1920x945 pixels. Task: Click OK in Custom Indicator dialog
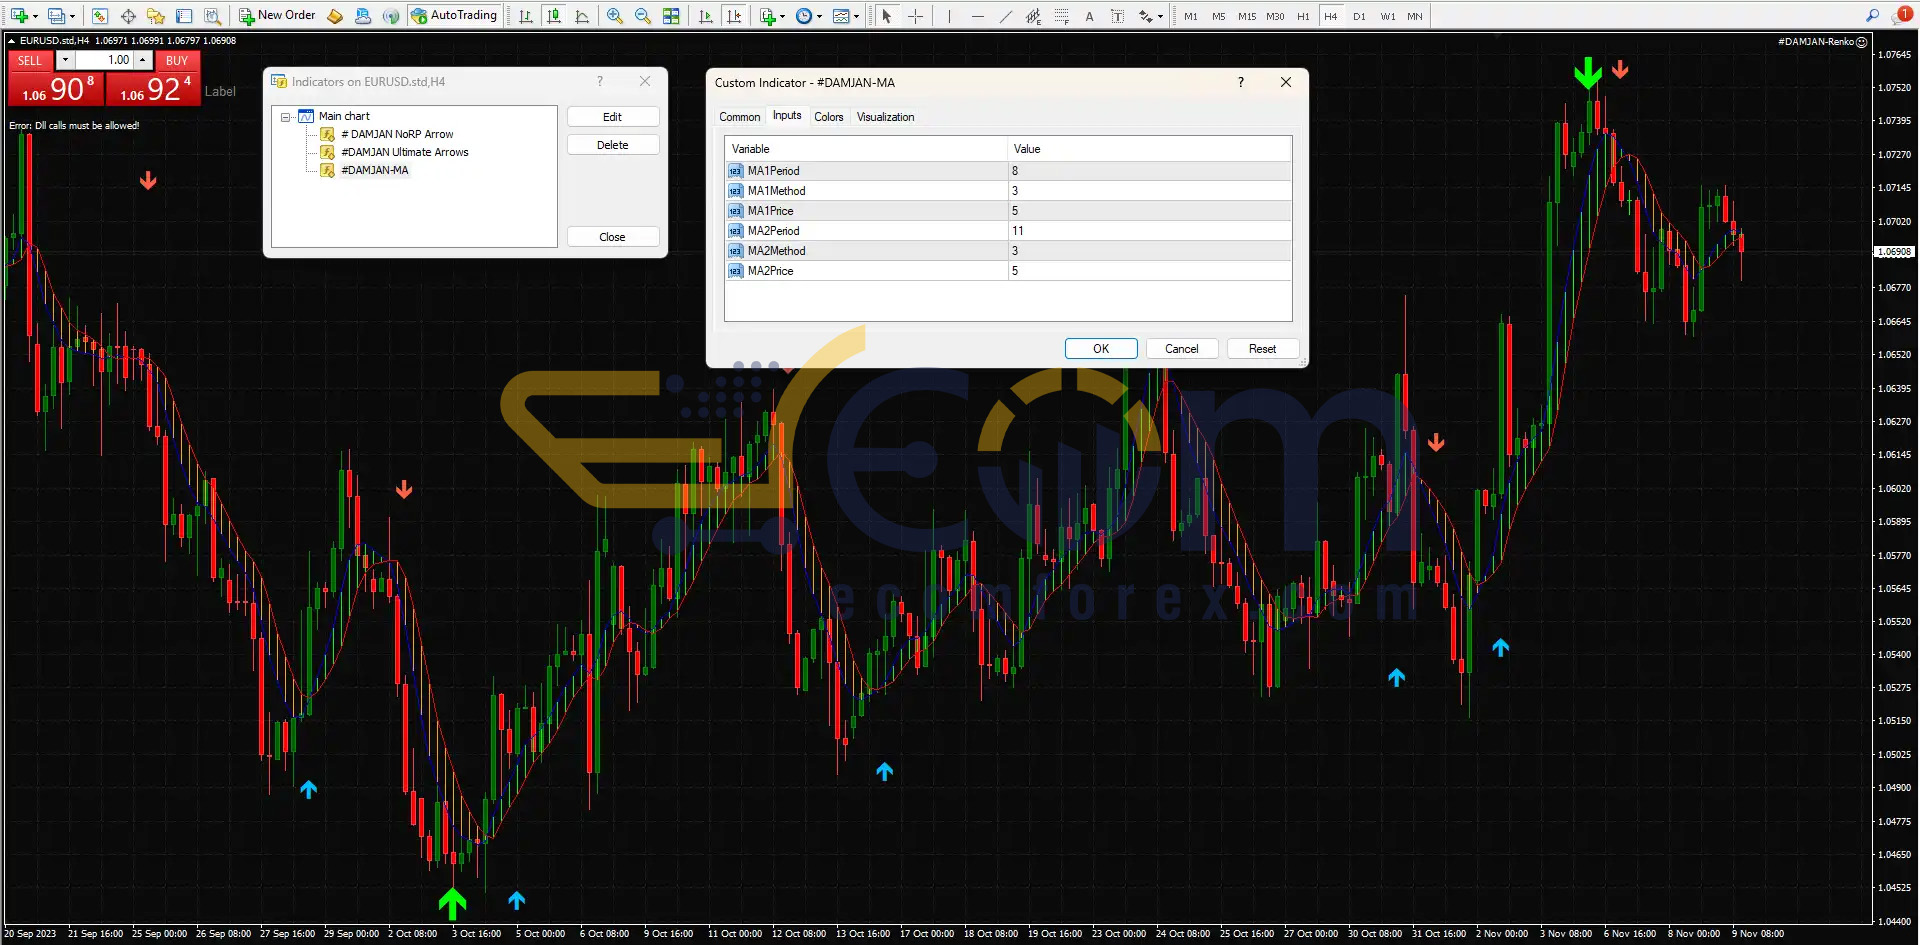click(x=1101, y=349)
